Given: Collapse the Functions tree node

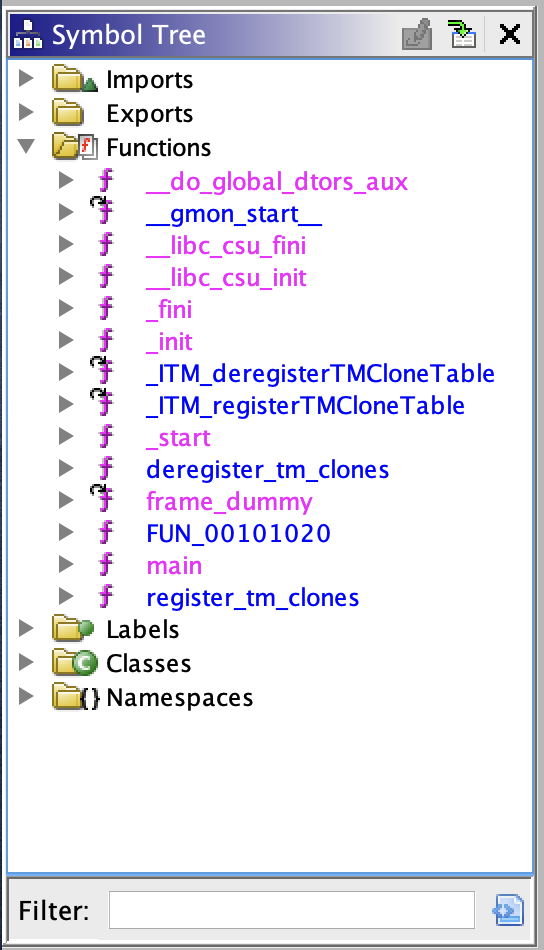Looking at the screenshot, I should point(26,146).
